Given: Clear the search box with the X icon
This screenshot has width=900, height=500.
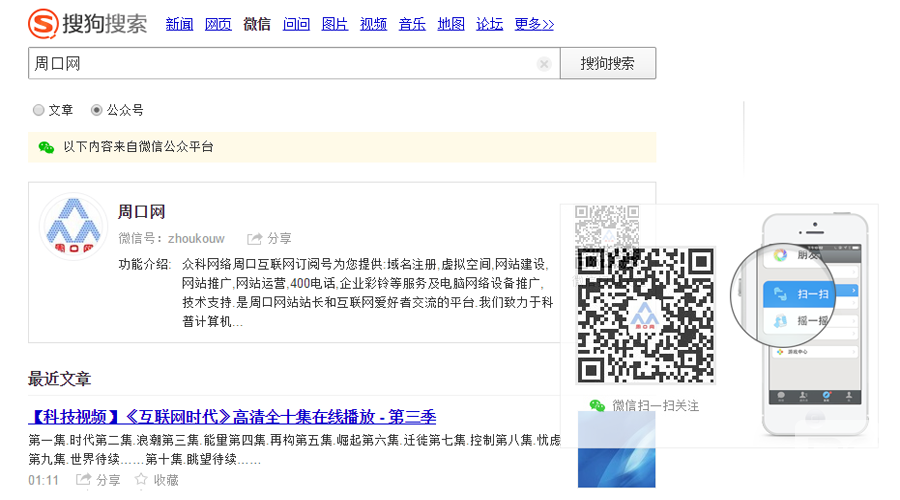Looking at the screenshot, I should coord(544,64).
